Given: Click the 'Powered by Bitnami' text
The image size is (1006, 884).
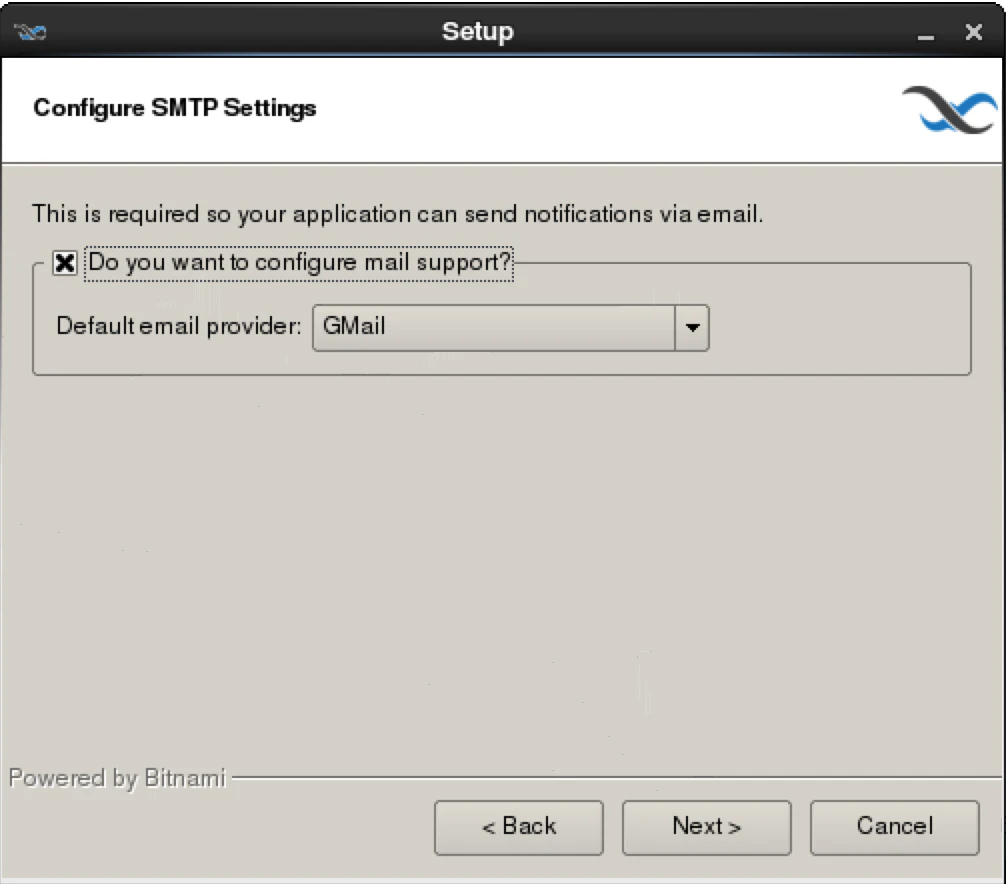Looking at the screenshot, I should point(117,778).
